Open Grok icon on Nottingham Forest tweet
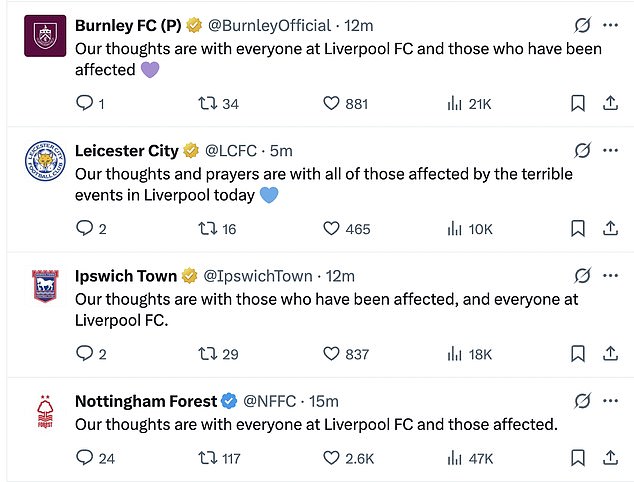This screenshot has width=634, height=482. click(x=581, y=401)
